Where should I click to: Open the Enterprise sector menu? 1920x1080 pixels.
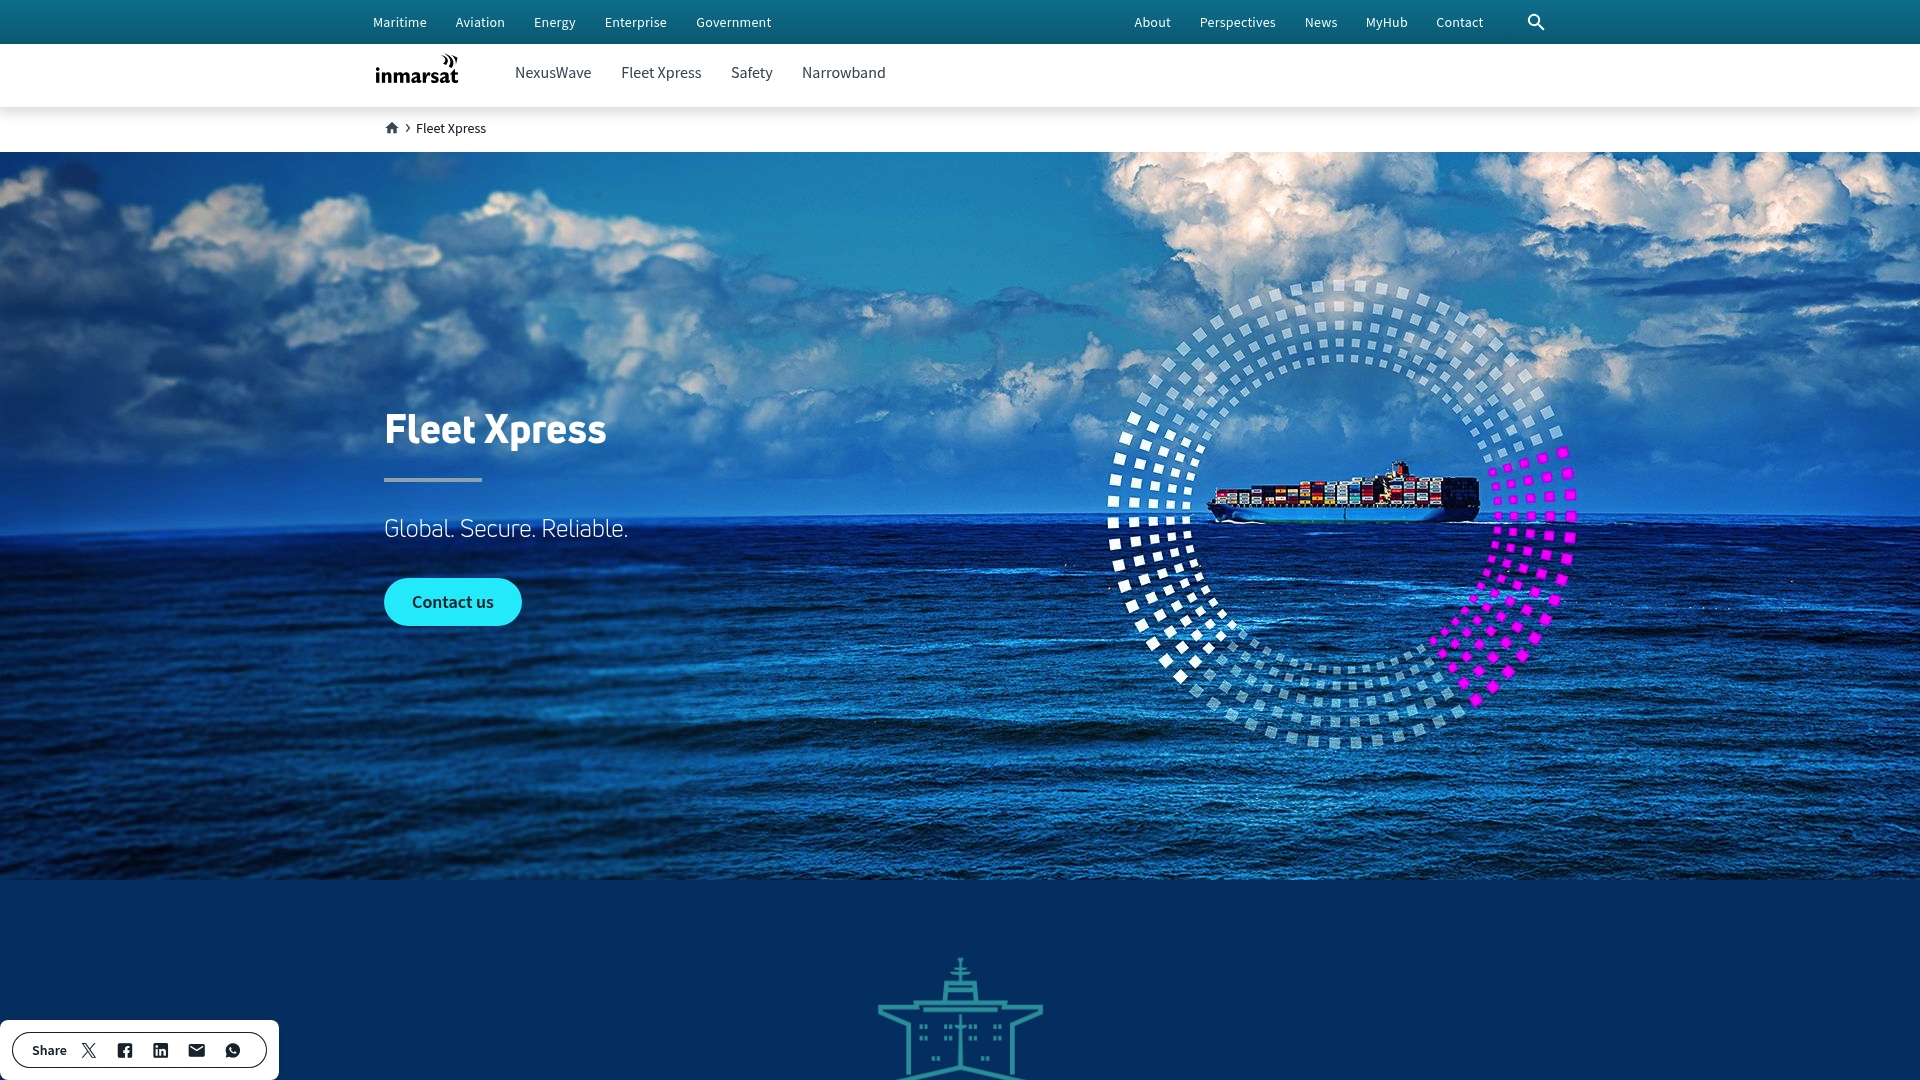click(636, 22)
